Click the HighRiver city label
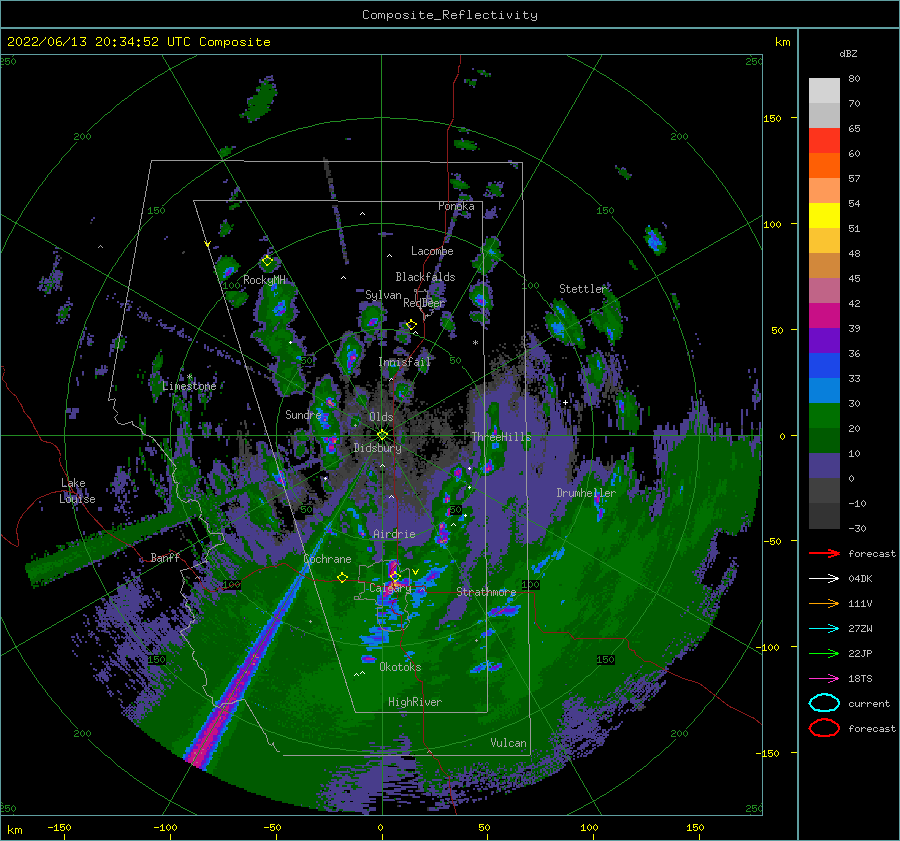900x841 pixels. click(x=415, y=702)
